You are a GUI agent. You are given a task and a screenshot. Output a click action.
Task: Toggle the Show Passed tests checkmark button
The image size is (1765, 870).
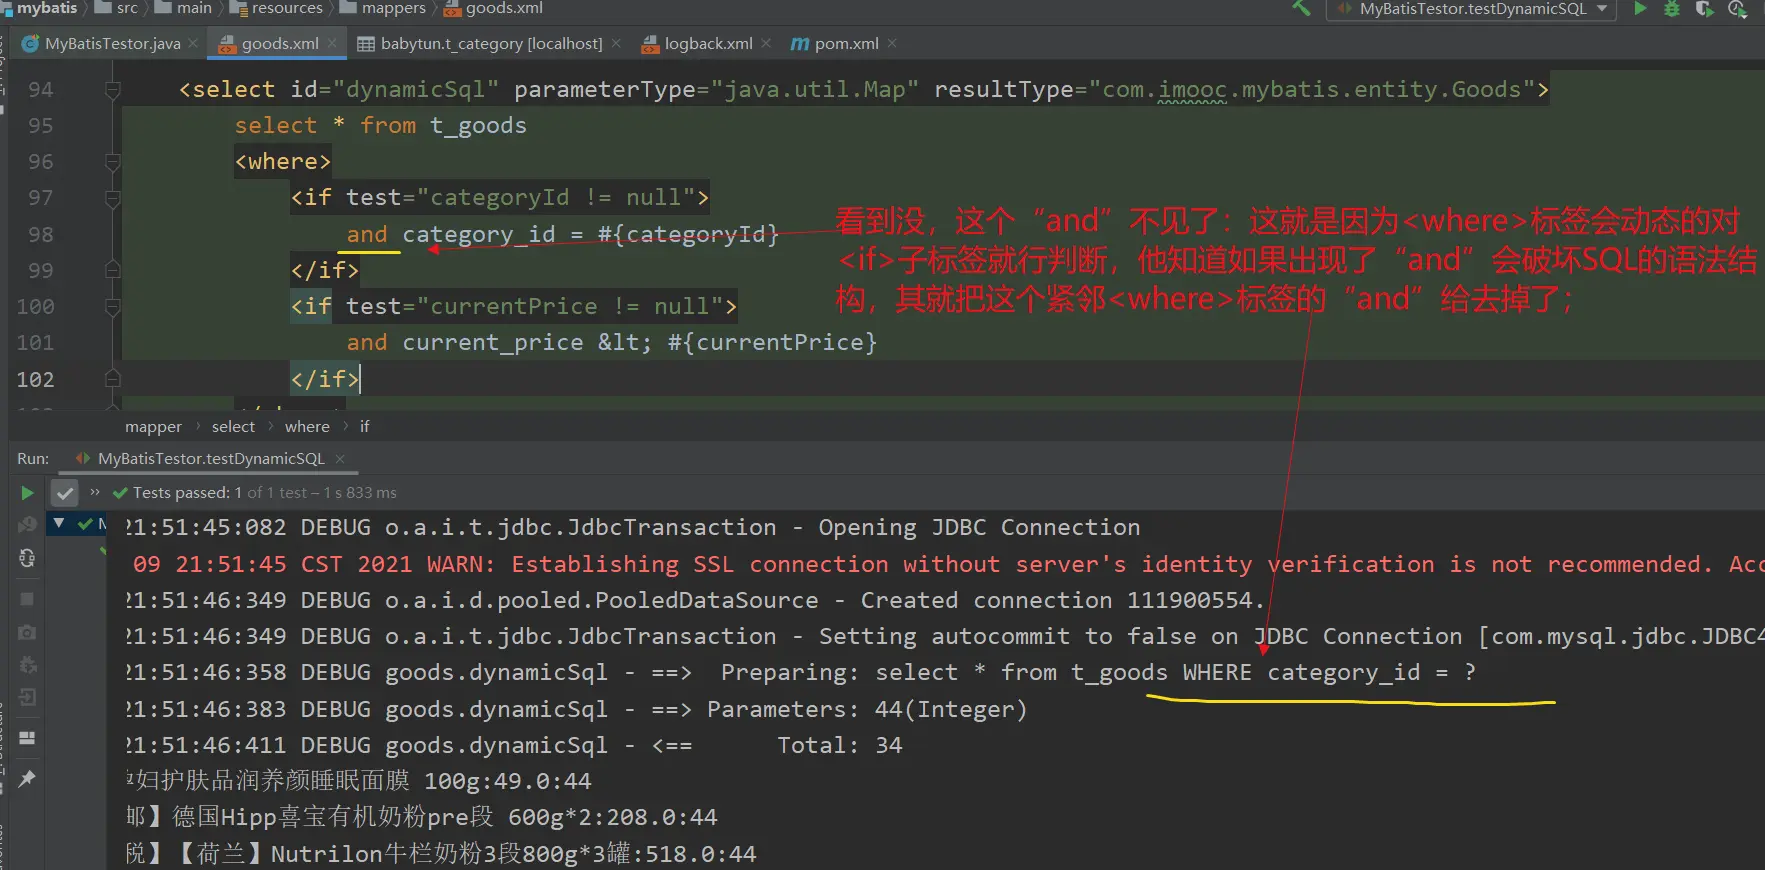point(65,493)
